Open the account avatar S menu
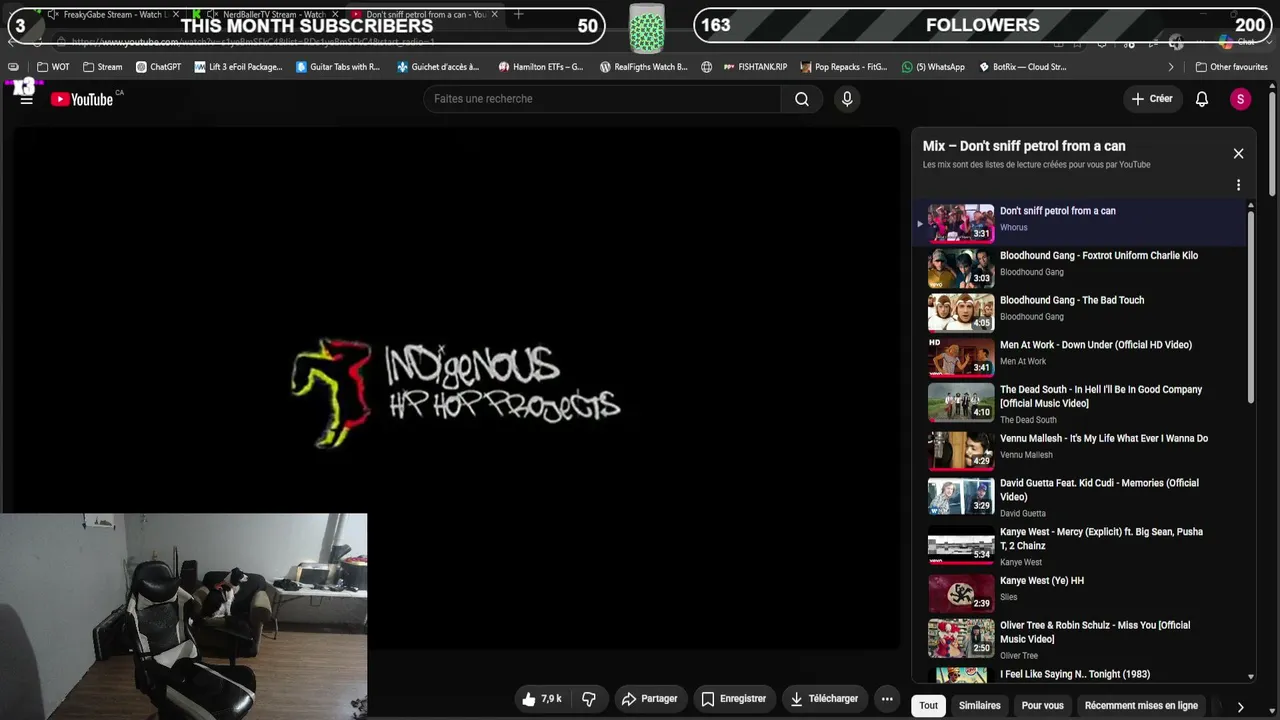The image size is (1280, 720). (x=1240, y=99)
